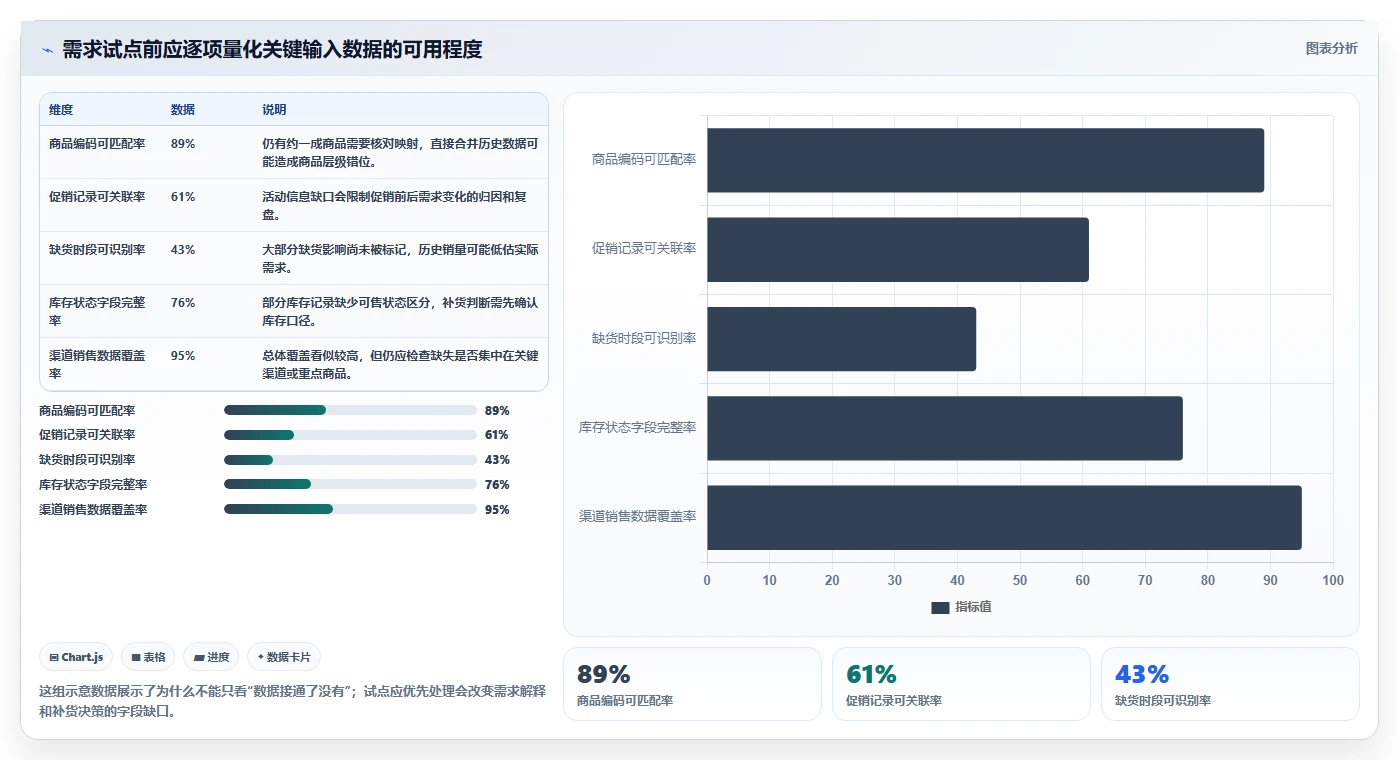This screenshot has height=760, width=1399.
Task: Click chart y-axis label 渠道销售数据覆盖率
Action: (x=638, y=517)
